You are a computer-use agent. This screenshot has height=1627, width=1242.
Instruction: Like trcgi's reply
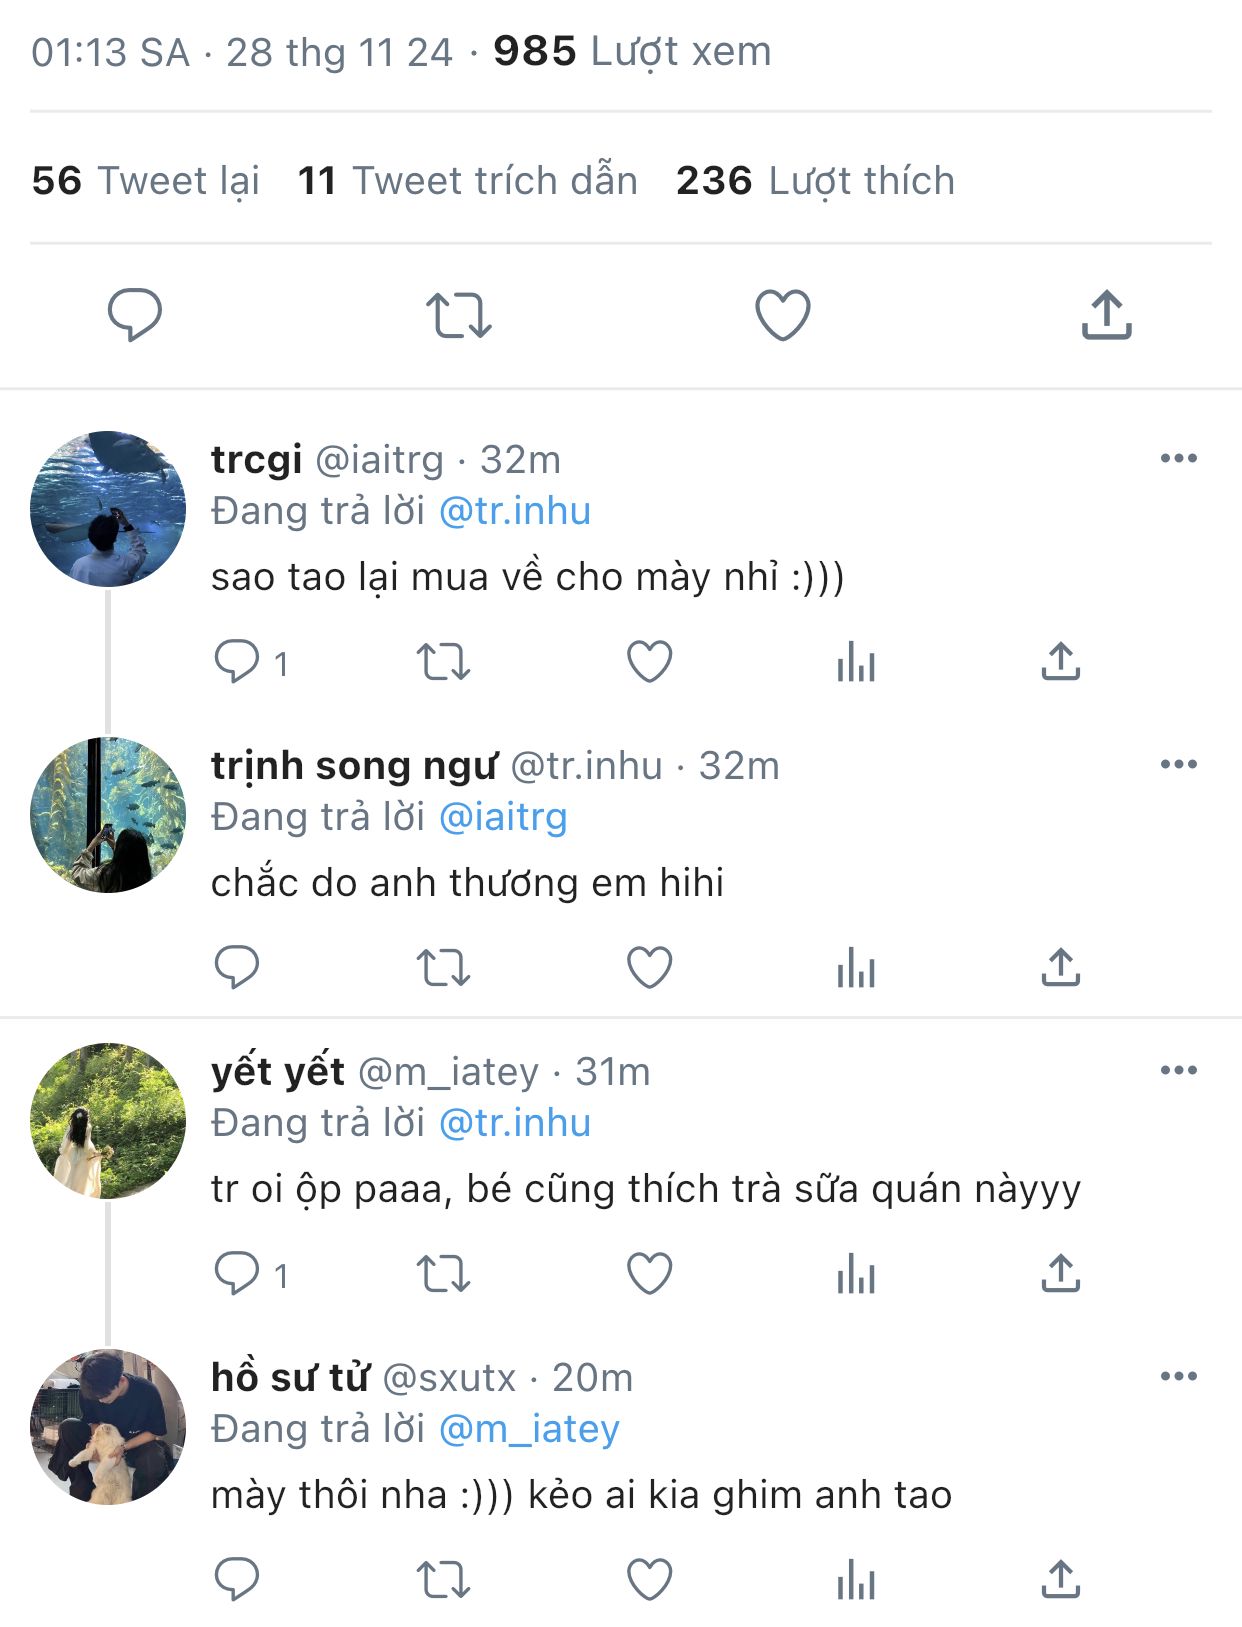(x=649, y=662)
